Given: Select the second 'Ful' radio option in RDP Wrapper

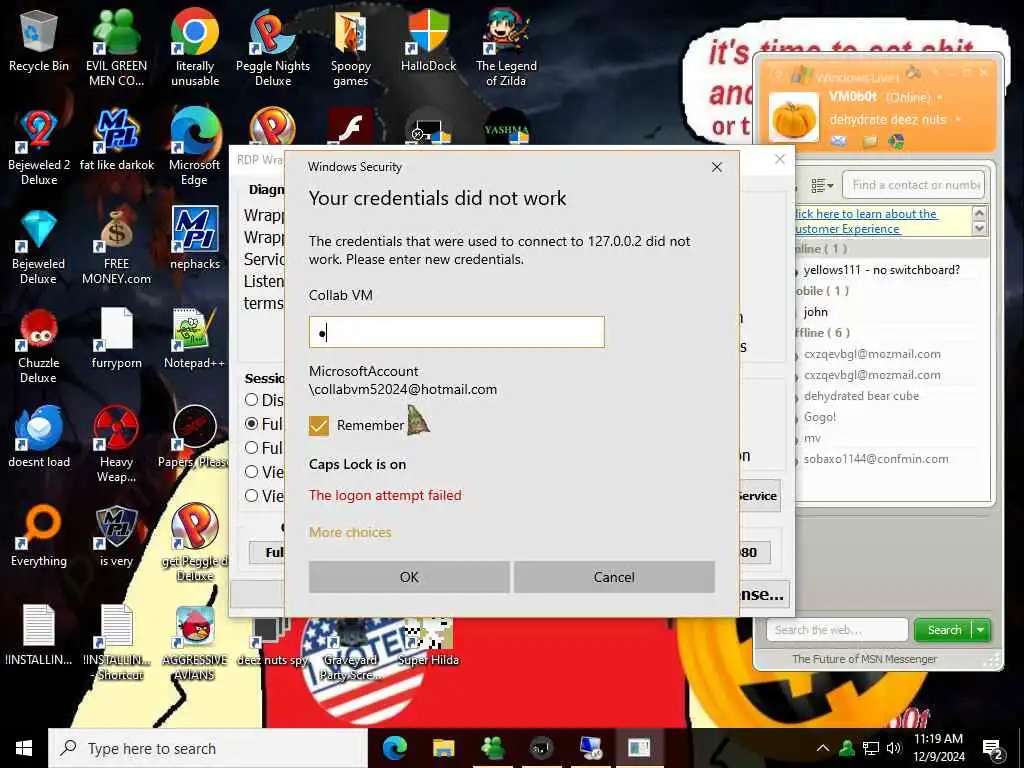Looking at the screenshot, I should tap(251, 447).
